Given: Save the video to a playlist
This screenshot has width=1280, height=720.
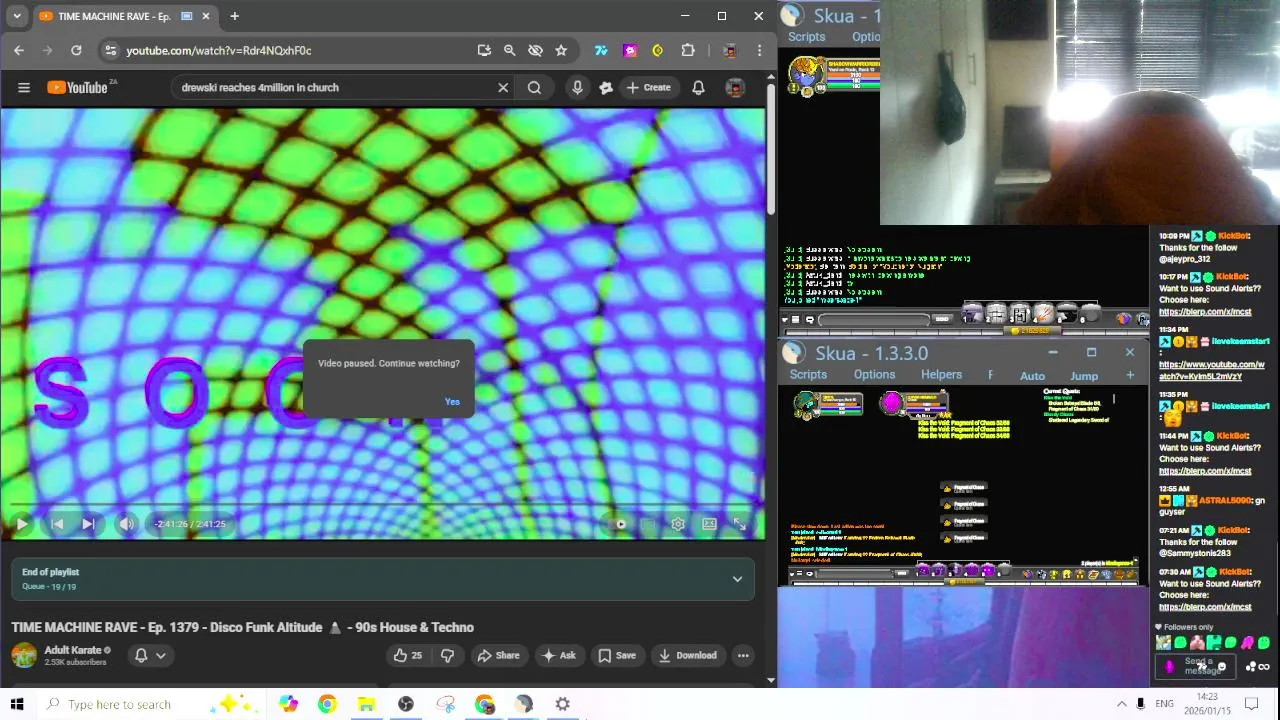Looking at the screenshot, I should (617, 656).
